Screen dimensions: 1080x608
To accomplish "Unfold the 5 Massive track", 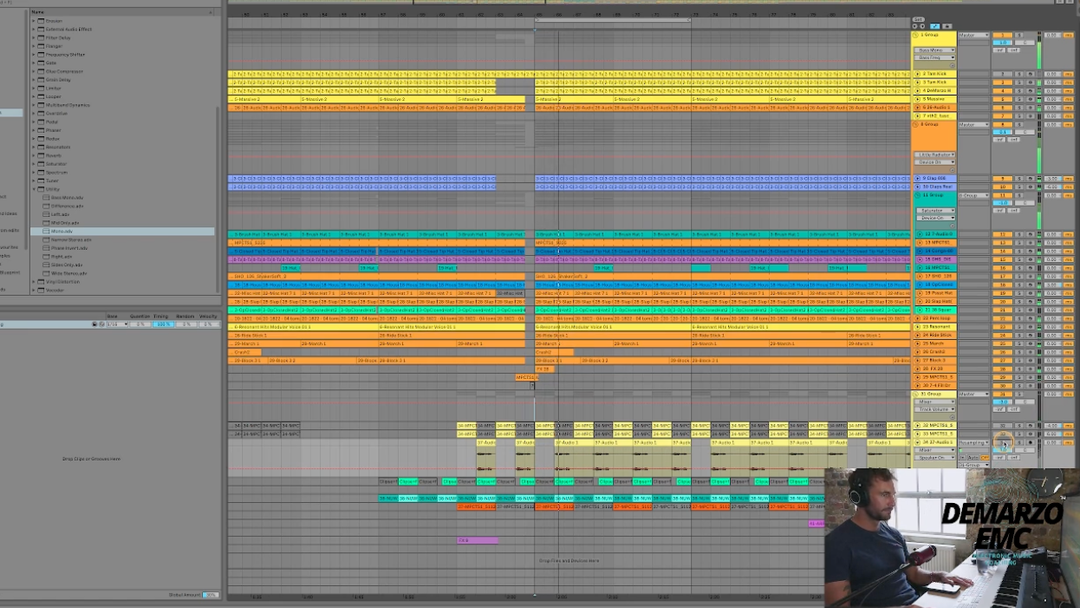I will (x=917, y=99).
